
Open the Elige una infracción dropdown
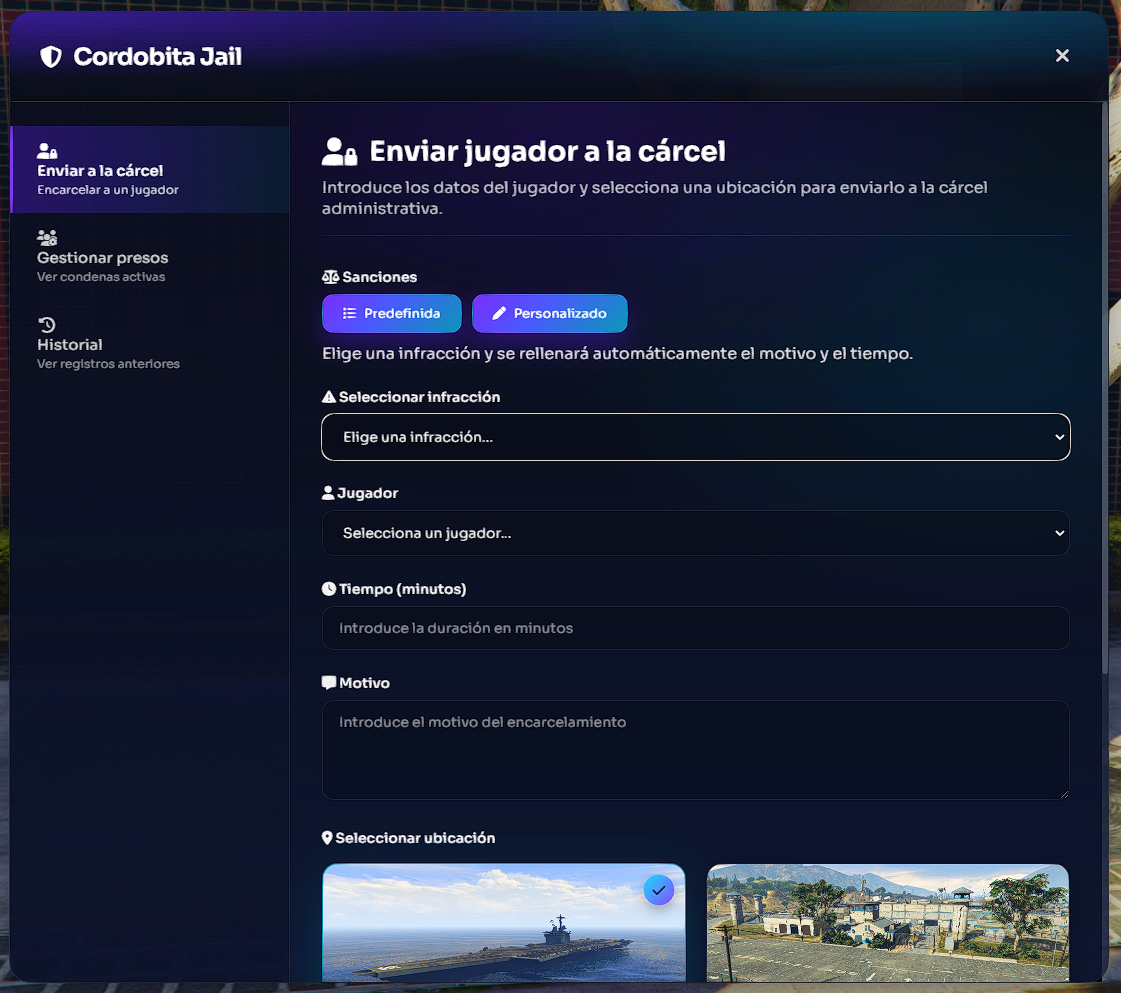(x=696, y=437)
